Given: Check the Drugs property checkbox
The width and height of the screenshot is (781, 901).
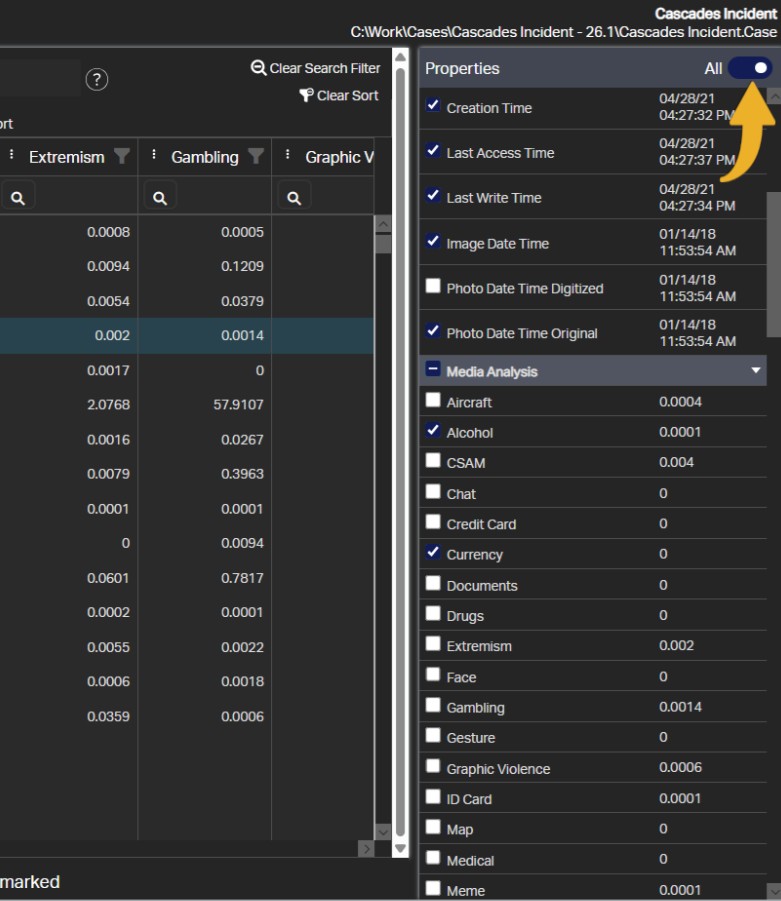Looking at the screenshot, I should pyautogui.click(x=433, y=614).
